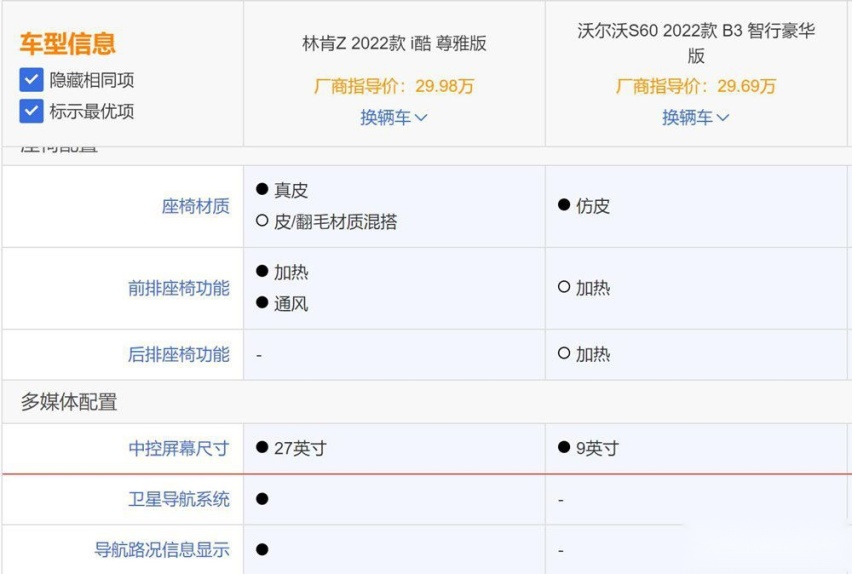The image size is (852, 574).
Task: Click the 座椅材质 row label link
Action: (x=196, y=207)
